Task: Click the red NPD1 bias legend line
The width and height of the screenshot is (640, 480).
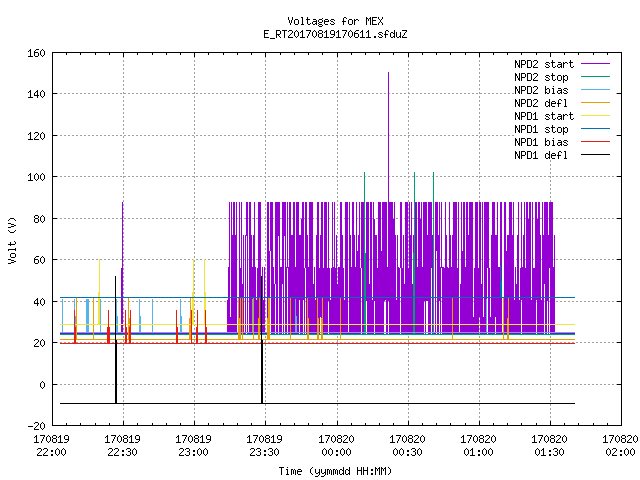Action: (x=595, y=142)
